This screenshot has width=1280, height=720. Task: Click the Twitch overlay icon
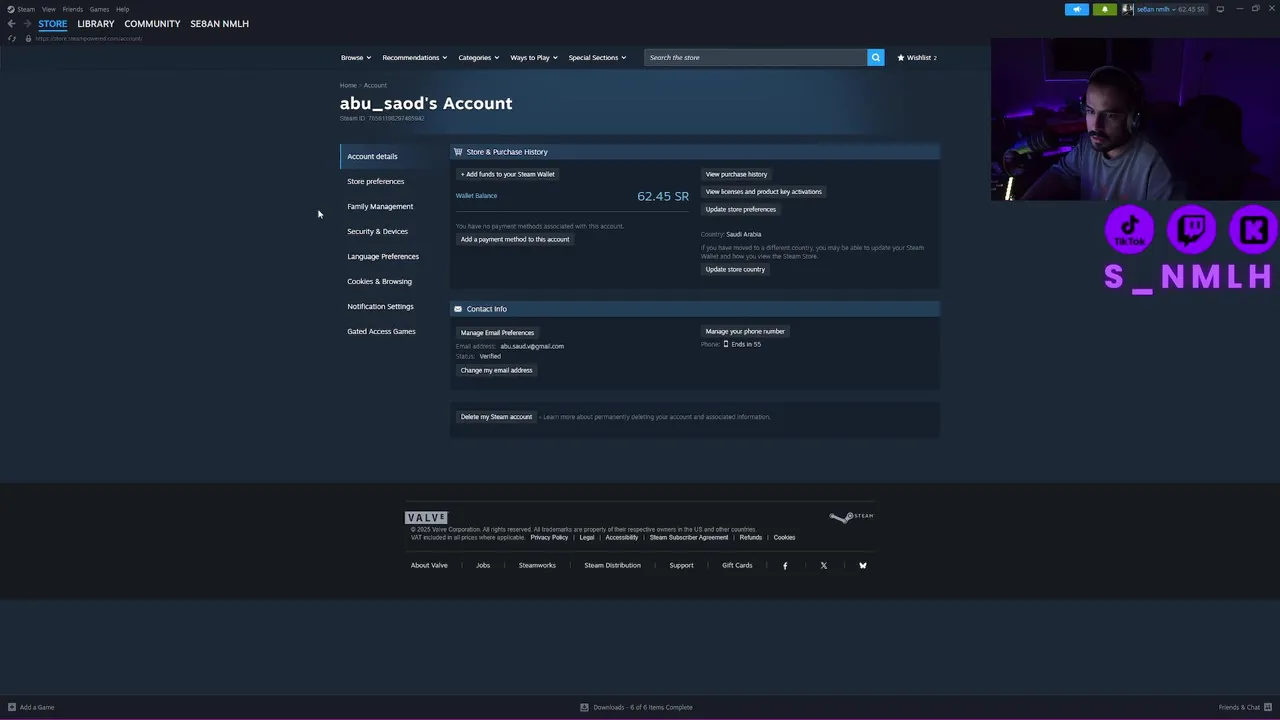(x=1192, y=229)
